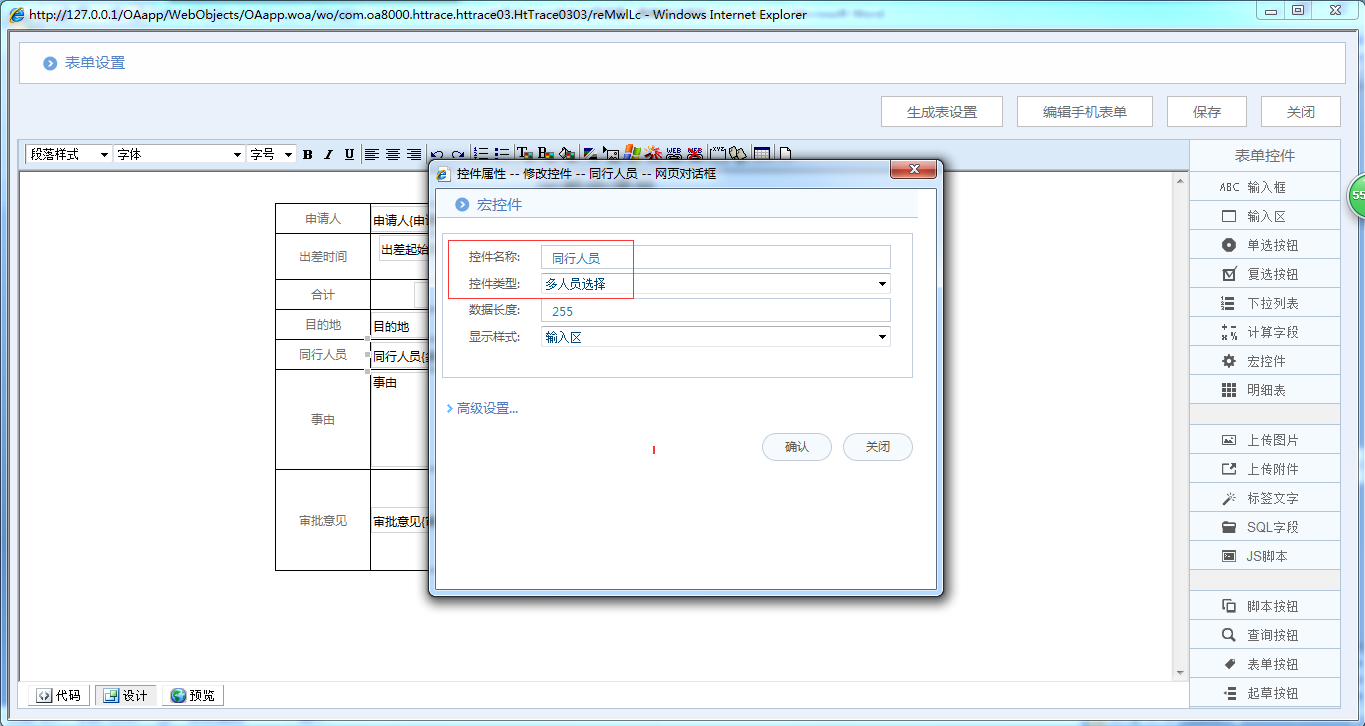Add 起草按钮 control from sidebar
1365x726 pixels.
click(1264, 693)
